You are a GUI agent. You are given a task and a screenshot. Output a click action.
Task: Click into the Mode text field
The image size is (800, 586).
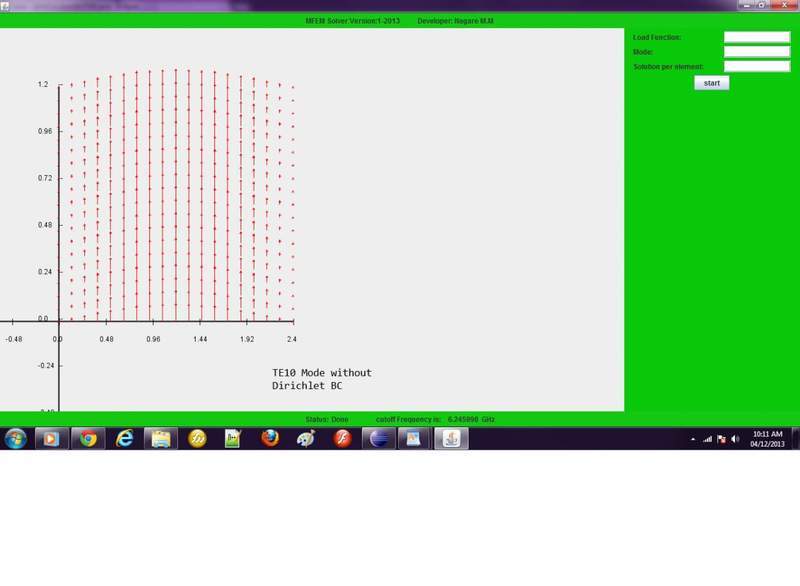[756, 52]
